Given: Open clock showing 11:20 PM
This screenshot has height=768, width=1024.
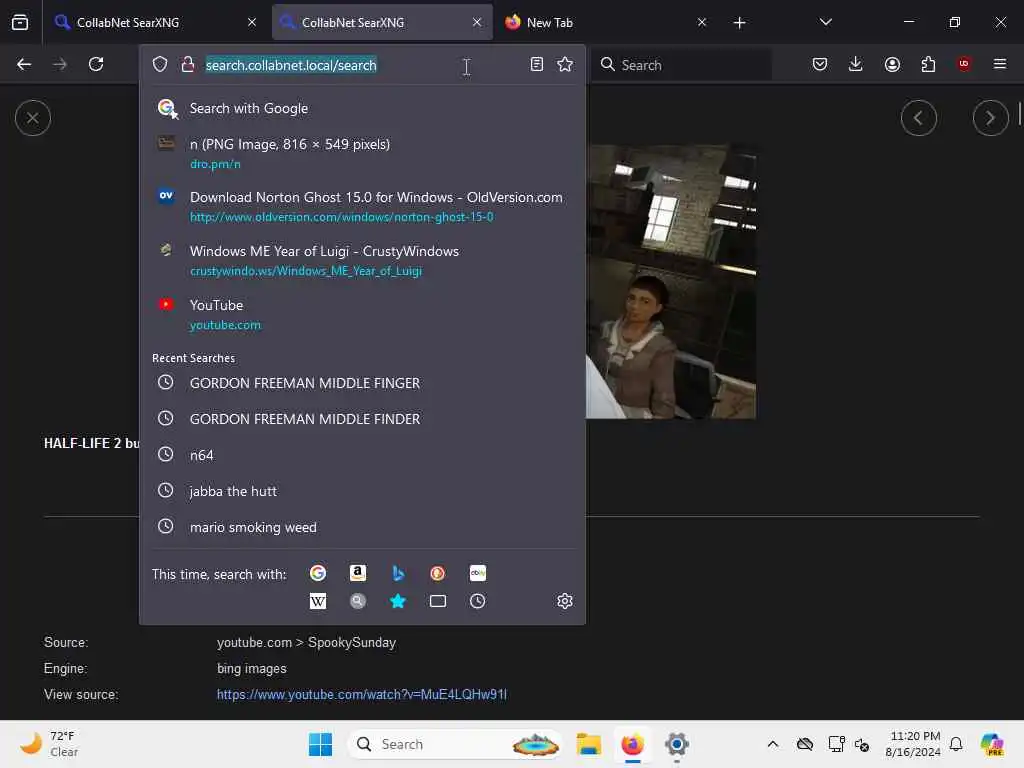Looking at the screenshot, I should pyautogui.click(x=913, y=744).
